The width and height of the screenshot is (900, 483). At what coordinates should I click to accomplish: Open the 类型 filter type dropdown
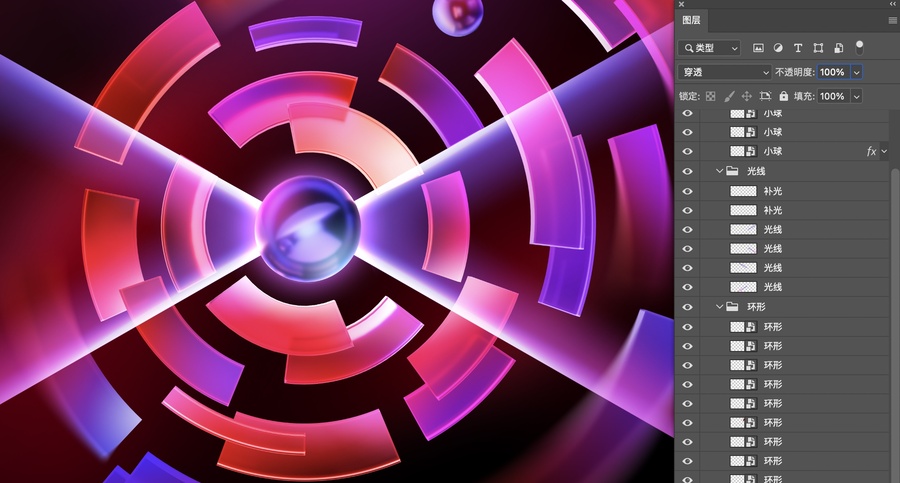click(x=709, y=48)
